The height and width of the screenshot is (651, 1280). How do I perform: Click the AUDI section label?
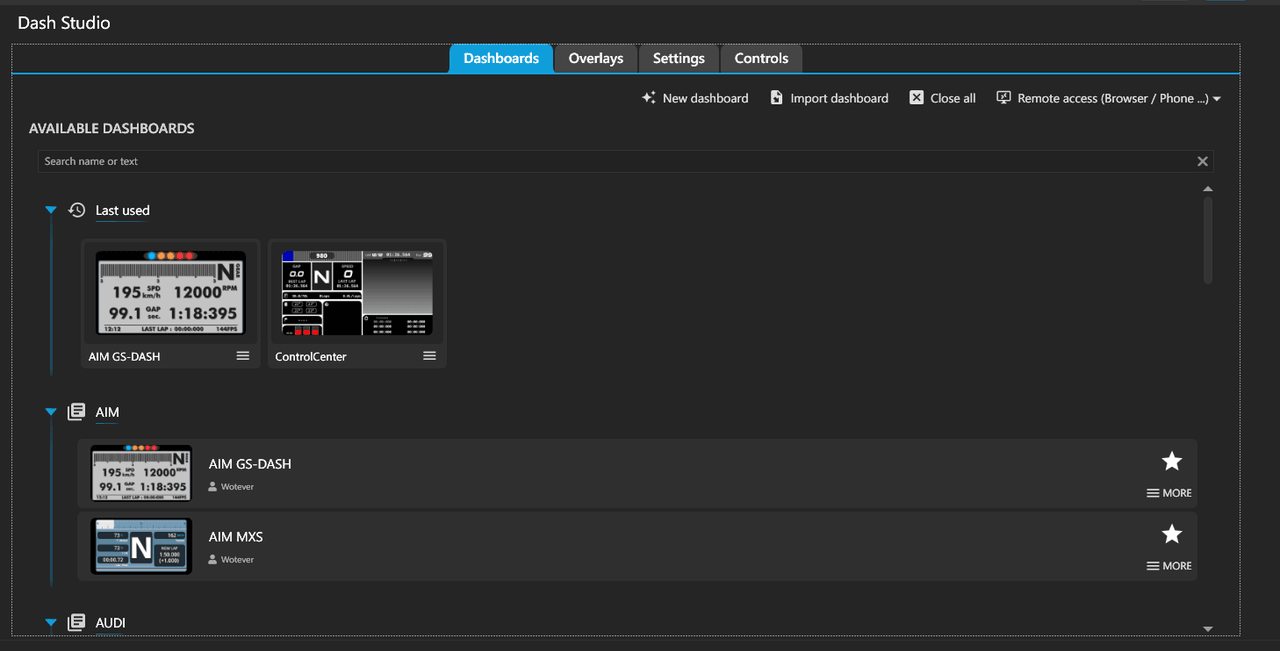pos(110,624)
